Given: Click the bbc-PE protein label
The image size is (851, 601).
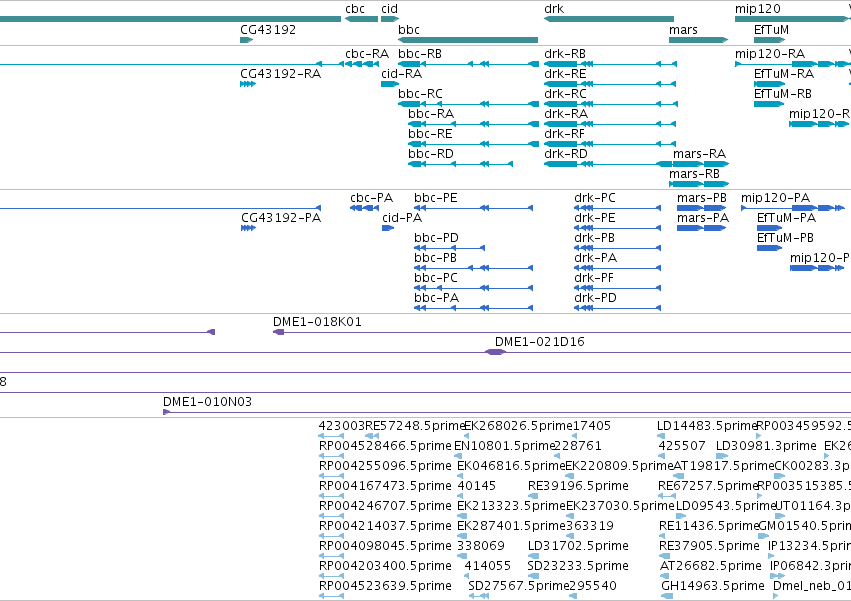Looking at the screenshot, I should pyautogui.click(x=435, y=198).
